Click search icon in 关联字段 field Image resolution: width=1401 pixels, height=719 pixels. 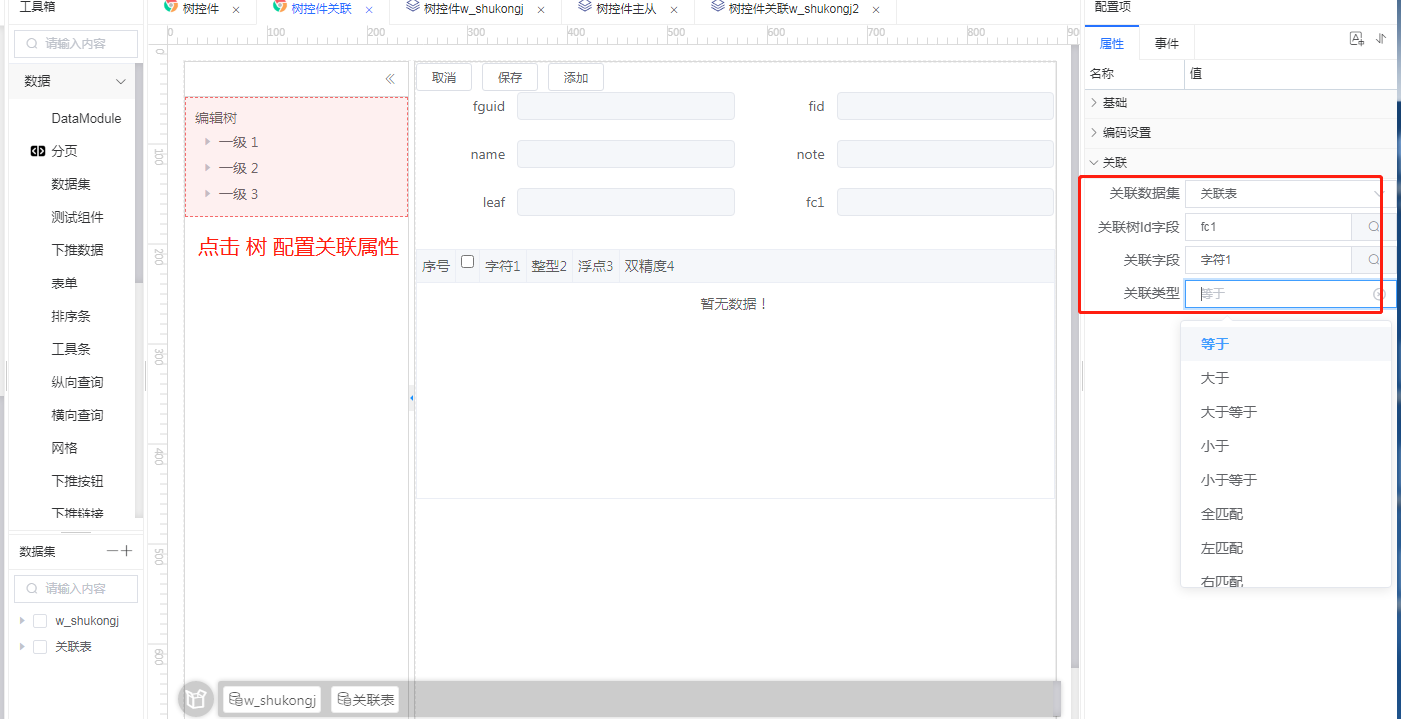click(x=1373, y=260)
